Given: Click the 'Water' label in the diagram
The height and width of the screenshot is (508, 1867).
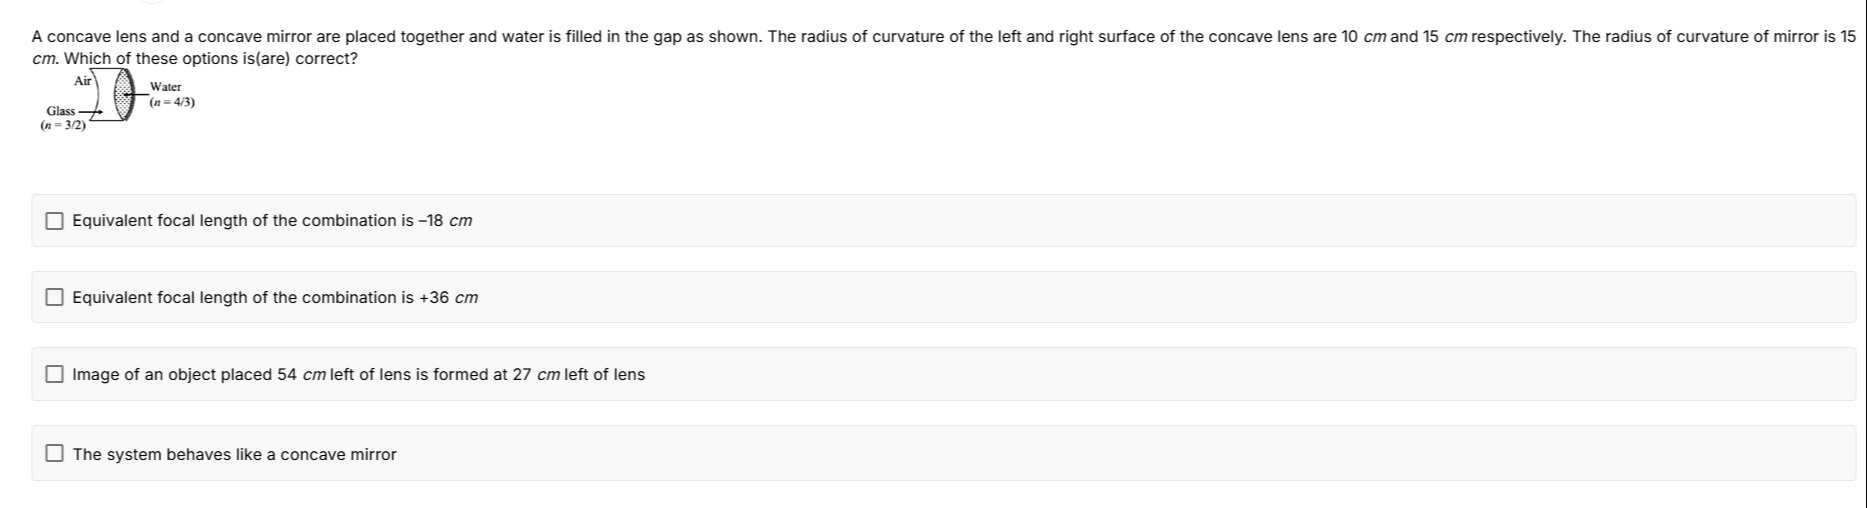Looking at the screenshot, I should coord(166,87).
